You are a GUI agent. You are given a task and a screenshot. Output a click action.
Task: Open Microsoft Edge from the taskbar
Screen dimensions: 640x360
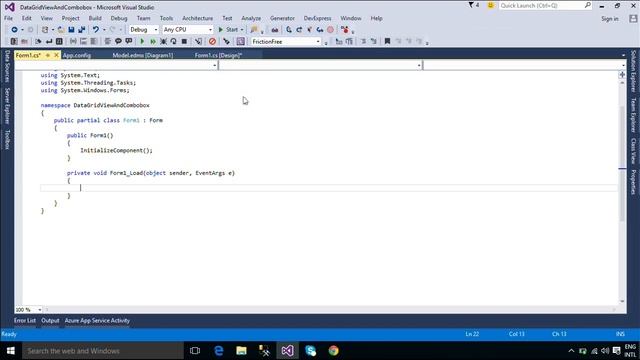tap(219, 351)
